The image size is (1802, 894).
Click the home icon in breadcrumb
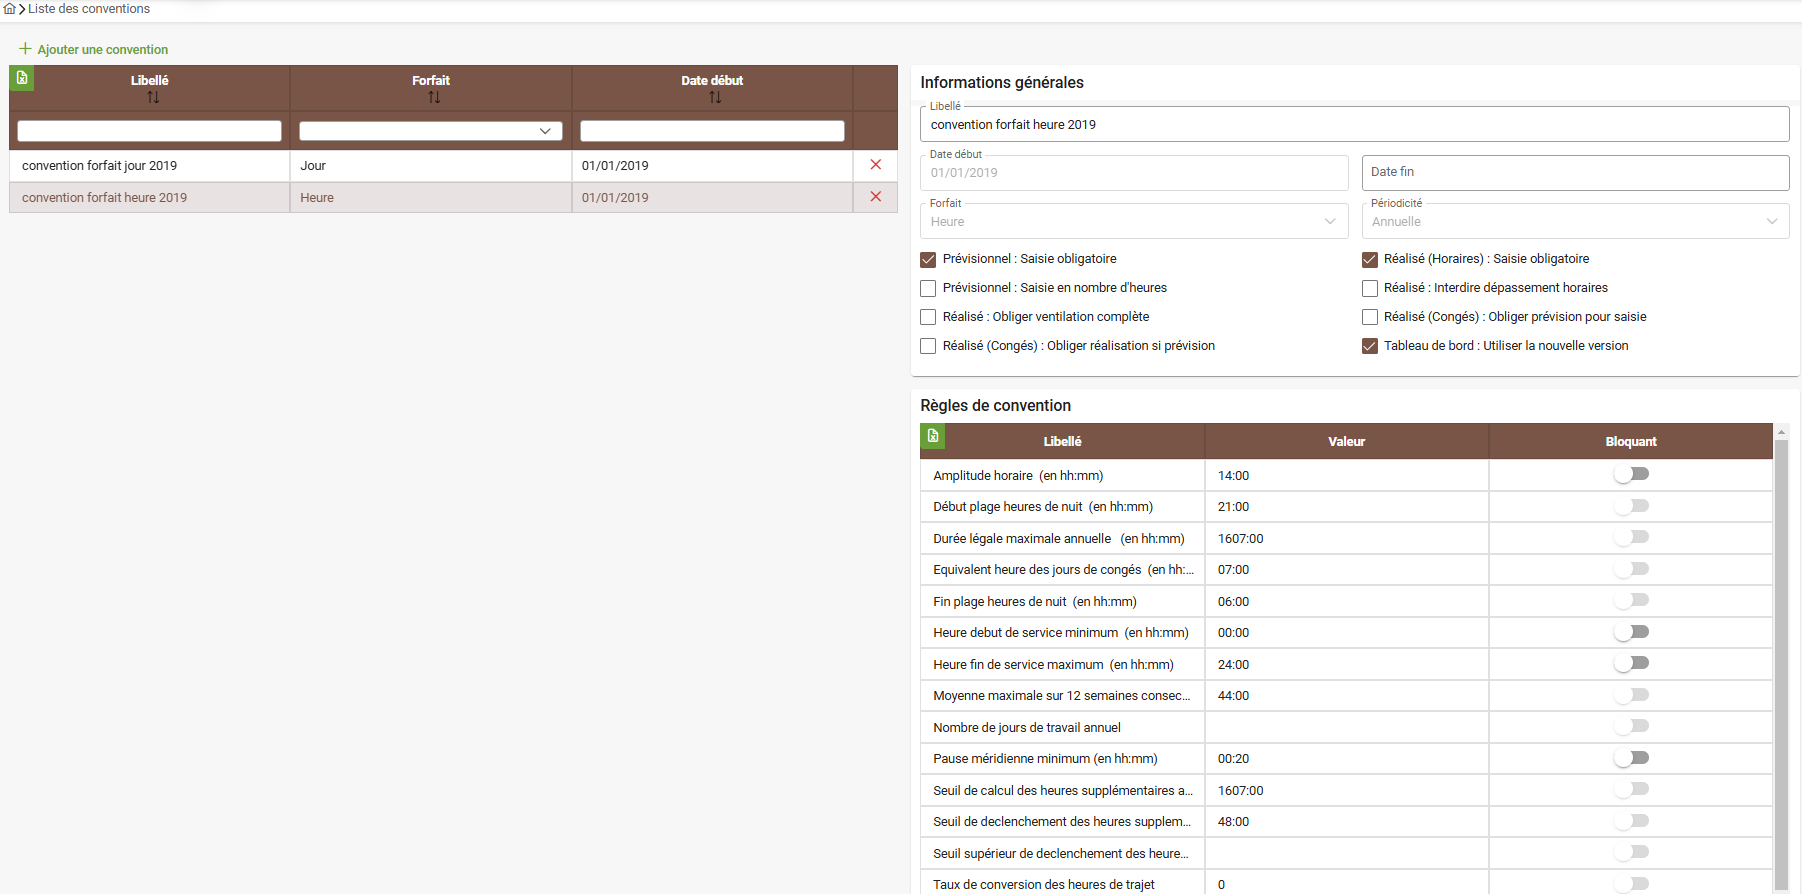(x=9, y=9)
